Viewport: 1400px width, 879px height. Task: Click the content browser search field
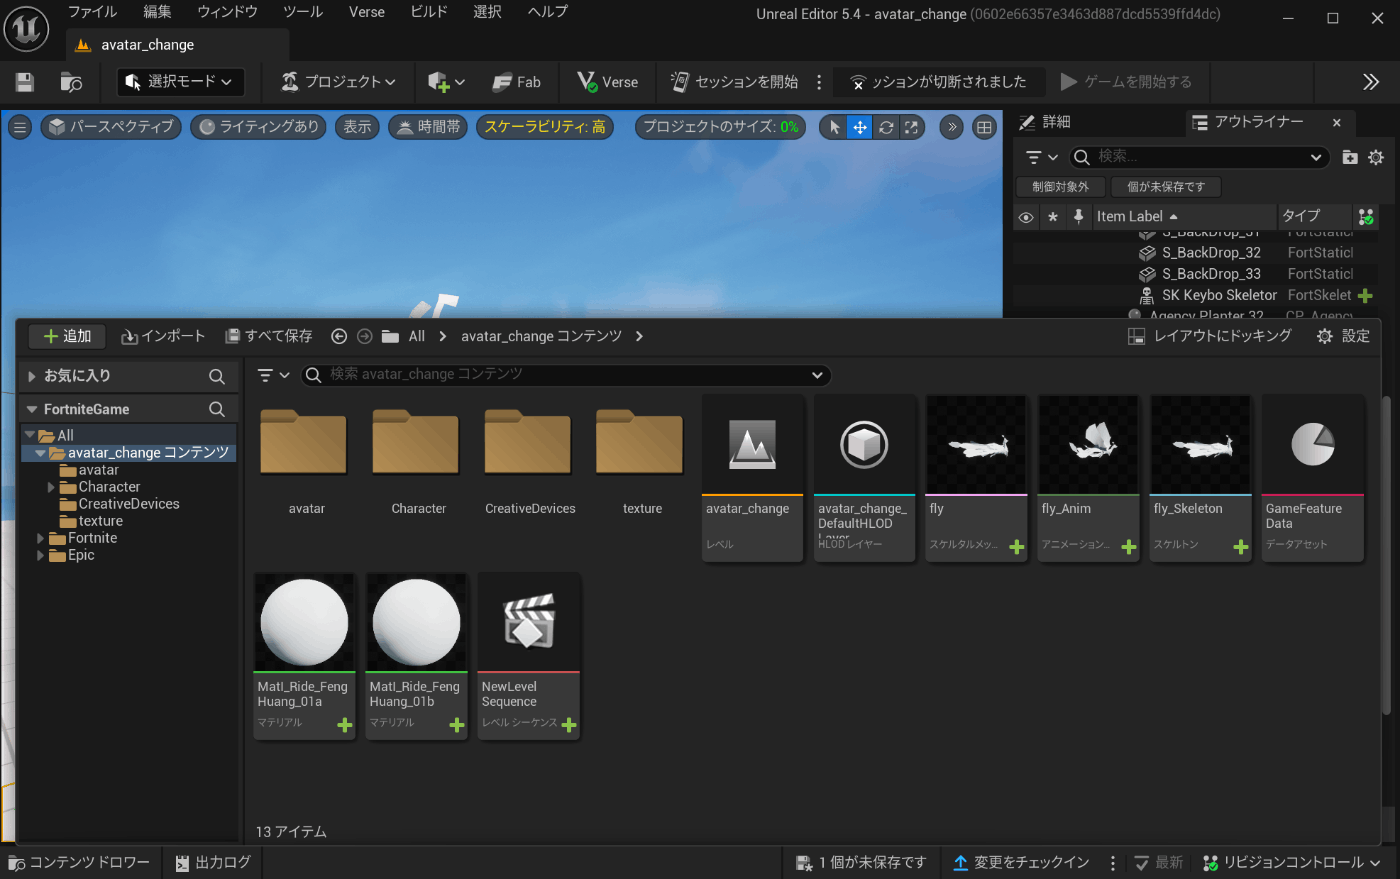coord(566,375)
